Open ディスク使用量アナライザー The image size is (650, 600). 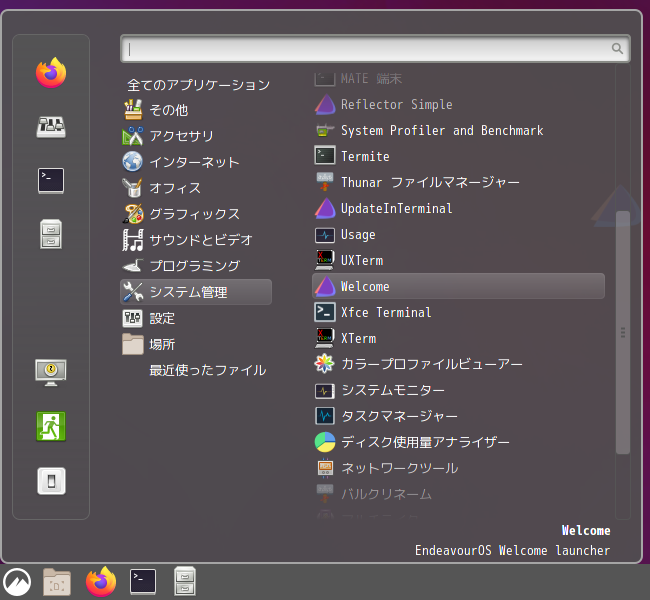pyautogui.click(x=458, y=442)
